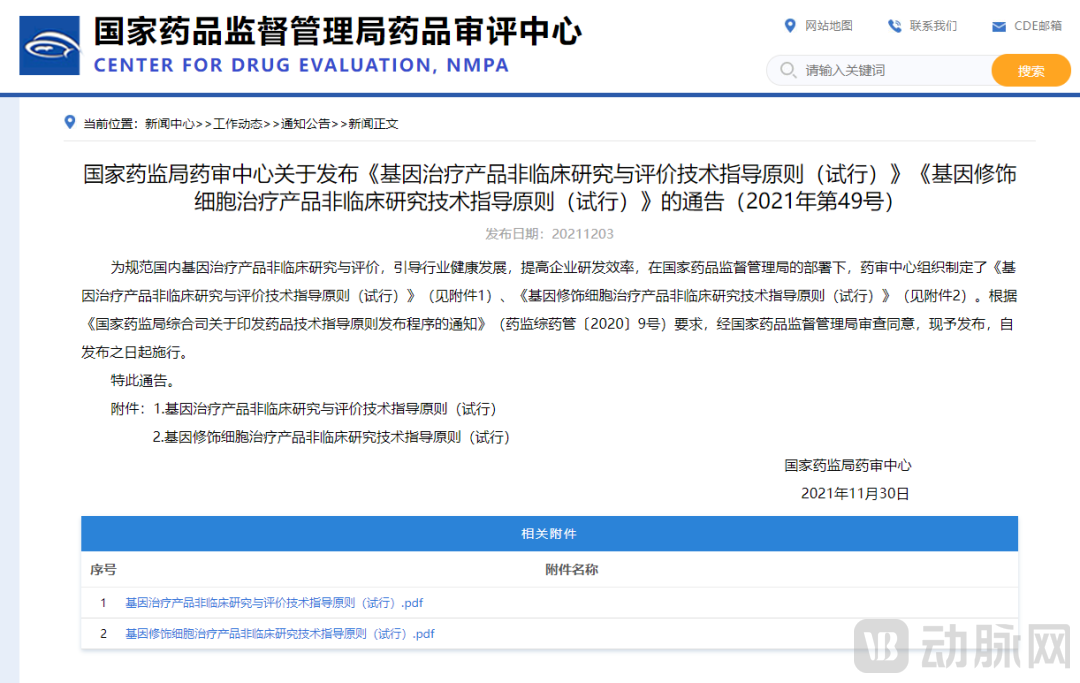Download 基因修饰细胞治疗产品非临床研究技术指导原则 PDF attachment
Image resolution: width=1080 pixels, height=683 pixels.
pos(279,633)
